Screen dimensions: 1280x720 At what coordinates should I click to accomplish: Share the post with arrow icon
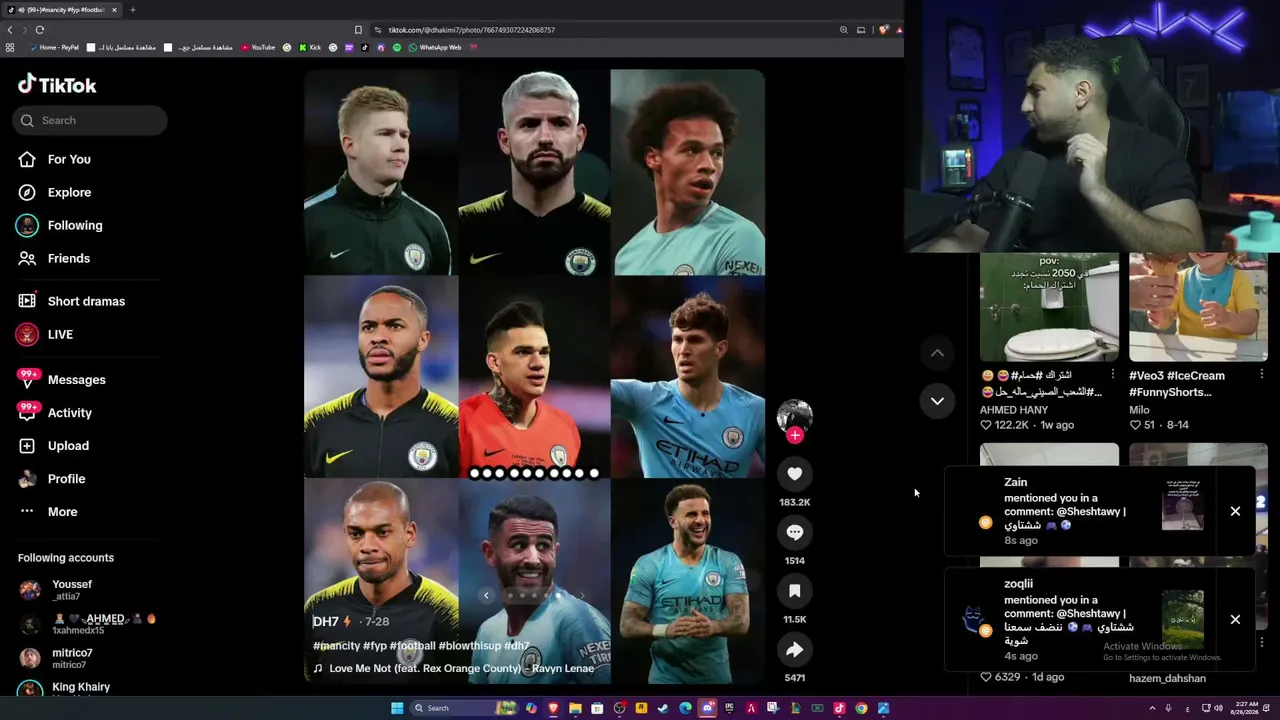(x=795, y=650)
